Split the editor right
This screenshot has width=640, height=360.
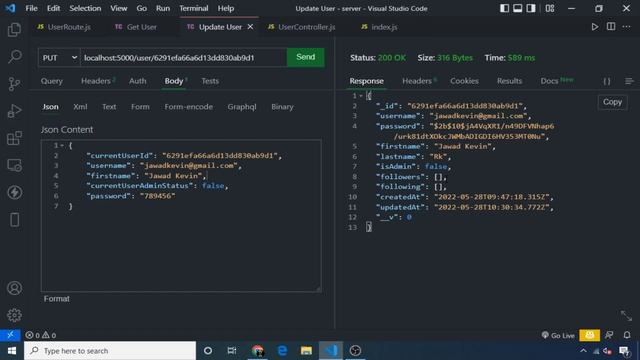(x=611, y=27)
